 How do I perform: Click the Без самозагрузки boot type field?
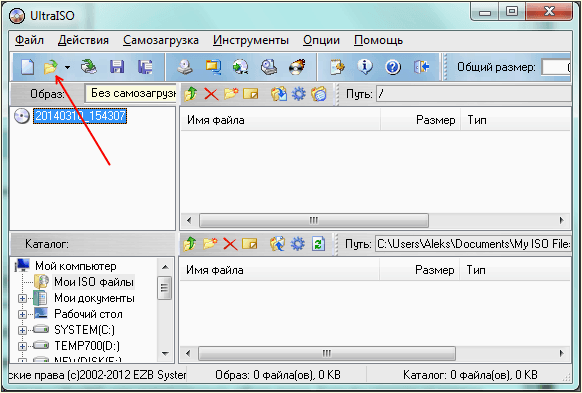[131, 93]
